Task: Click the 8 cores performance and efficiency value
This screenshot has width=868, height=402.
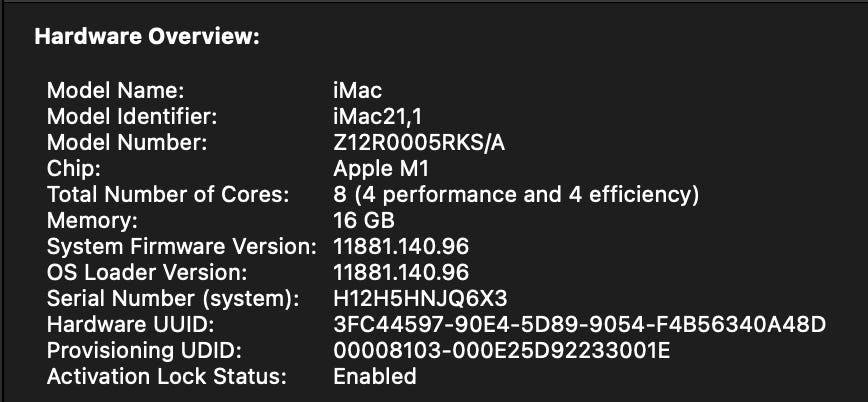Action: coord(516,195)
